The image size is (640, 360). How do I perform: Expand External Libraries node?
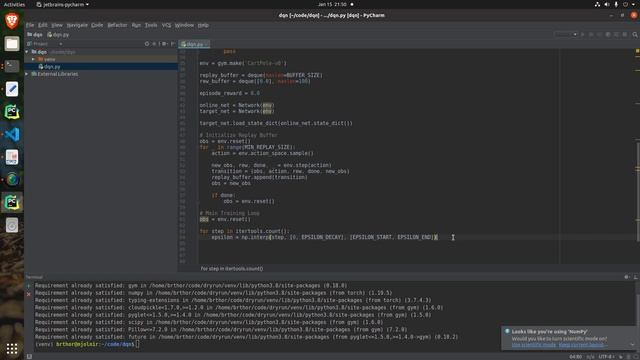[27, 74]
